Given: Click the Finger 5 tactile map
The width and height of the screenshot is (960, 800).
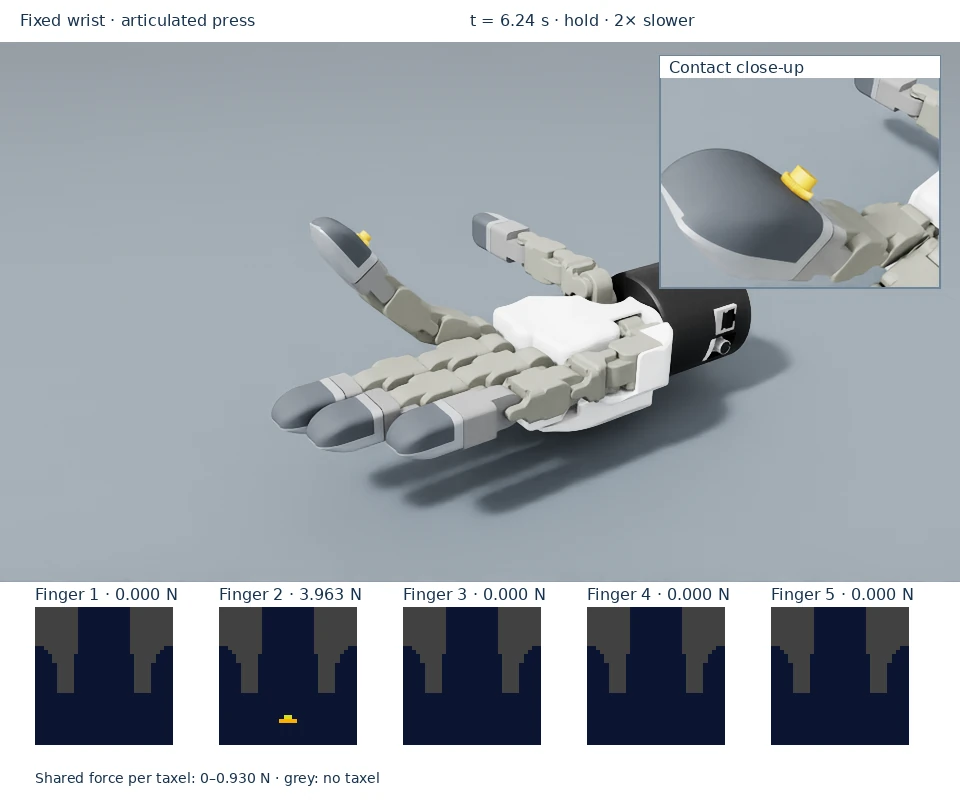Looking at the screenshot, I should click(840, 676).
